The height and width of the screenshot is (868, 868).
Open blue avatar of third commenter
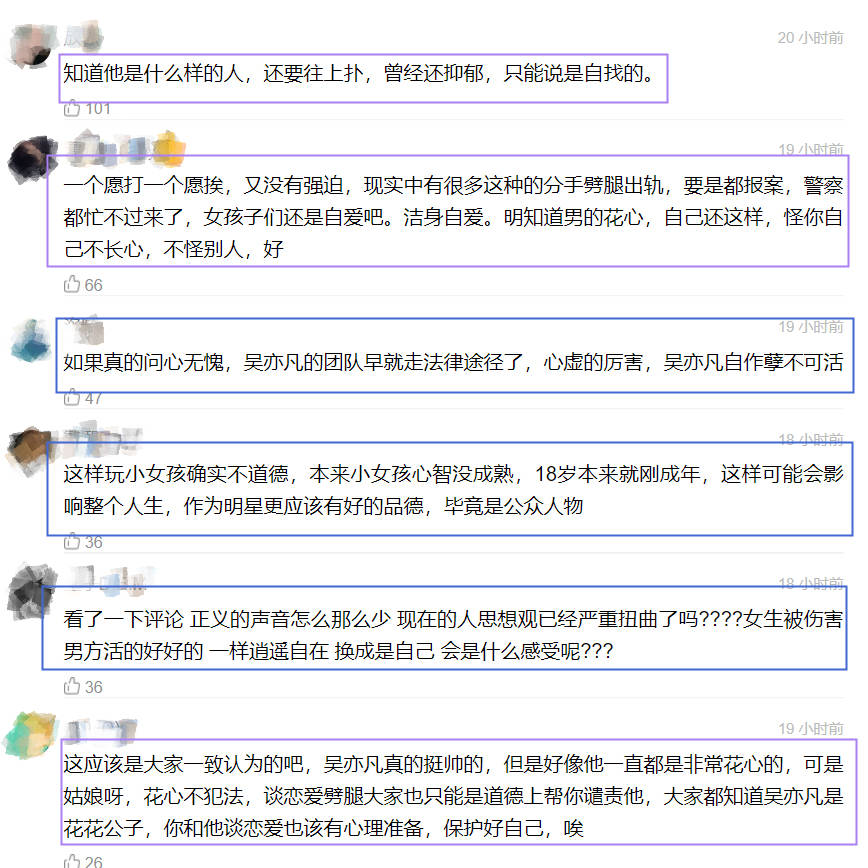32,339
